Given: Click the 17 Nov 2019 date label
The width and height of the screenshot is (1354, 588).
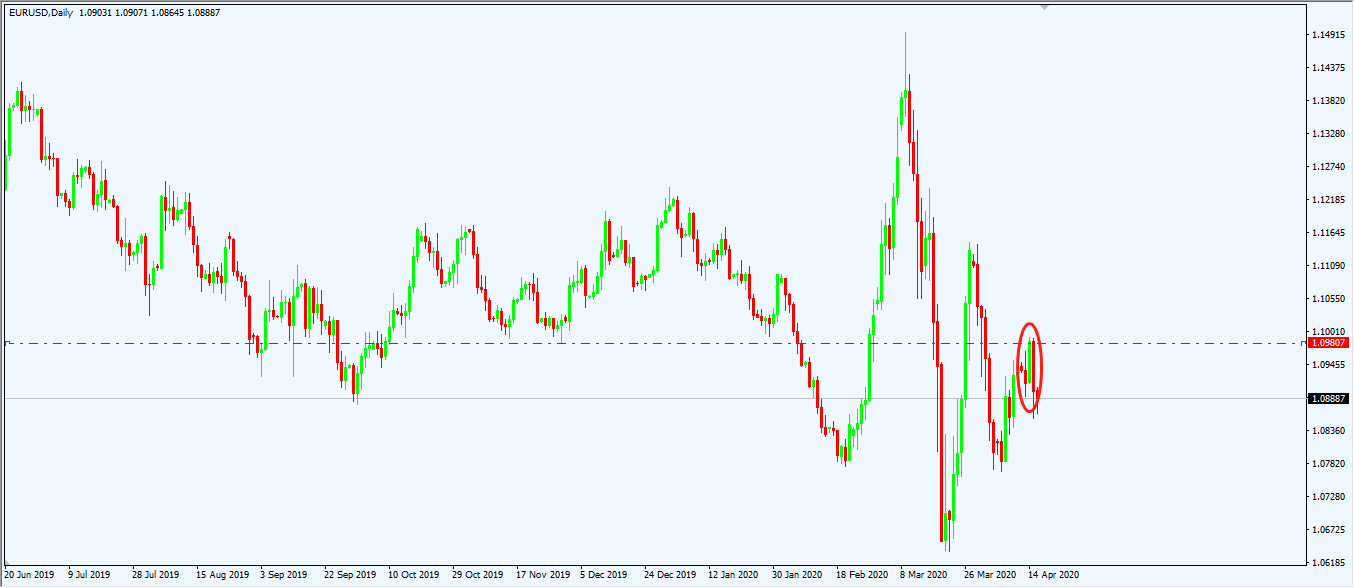Looking at the screenshot, I should pos(542,576).
